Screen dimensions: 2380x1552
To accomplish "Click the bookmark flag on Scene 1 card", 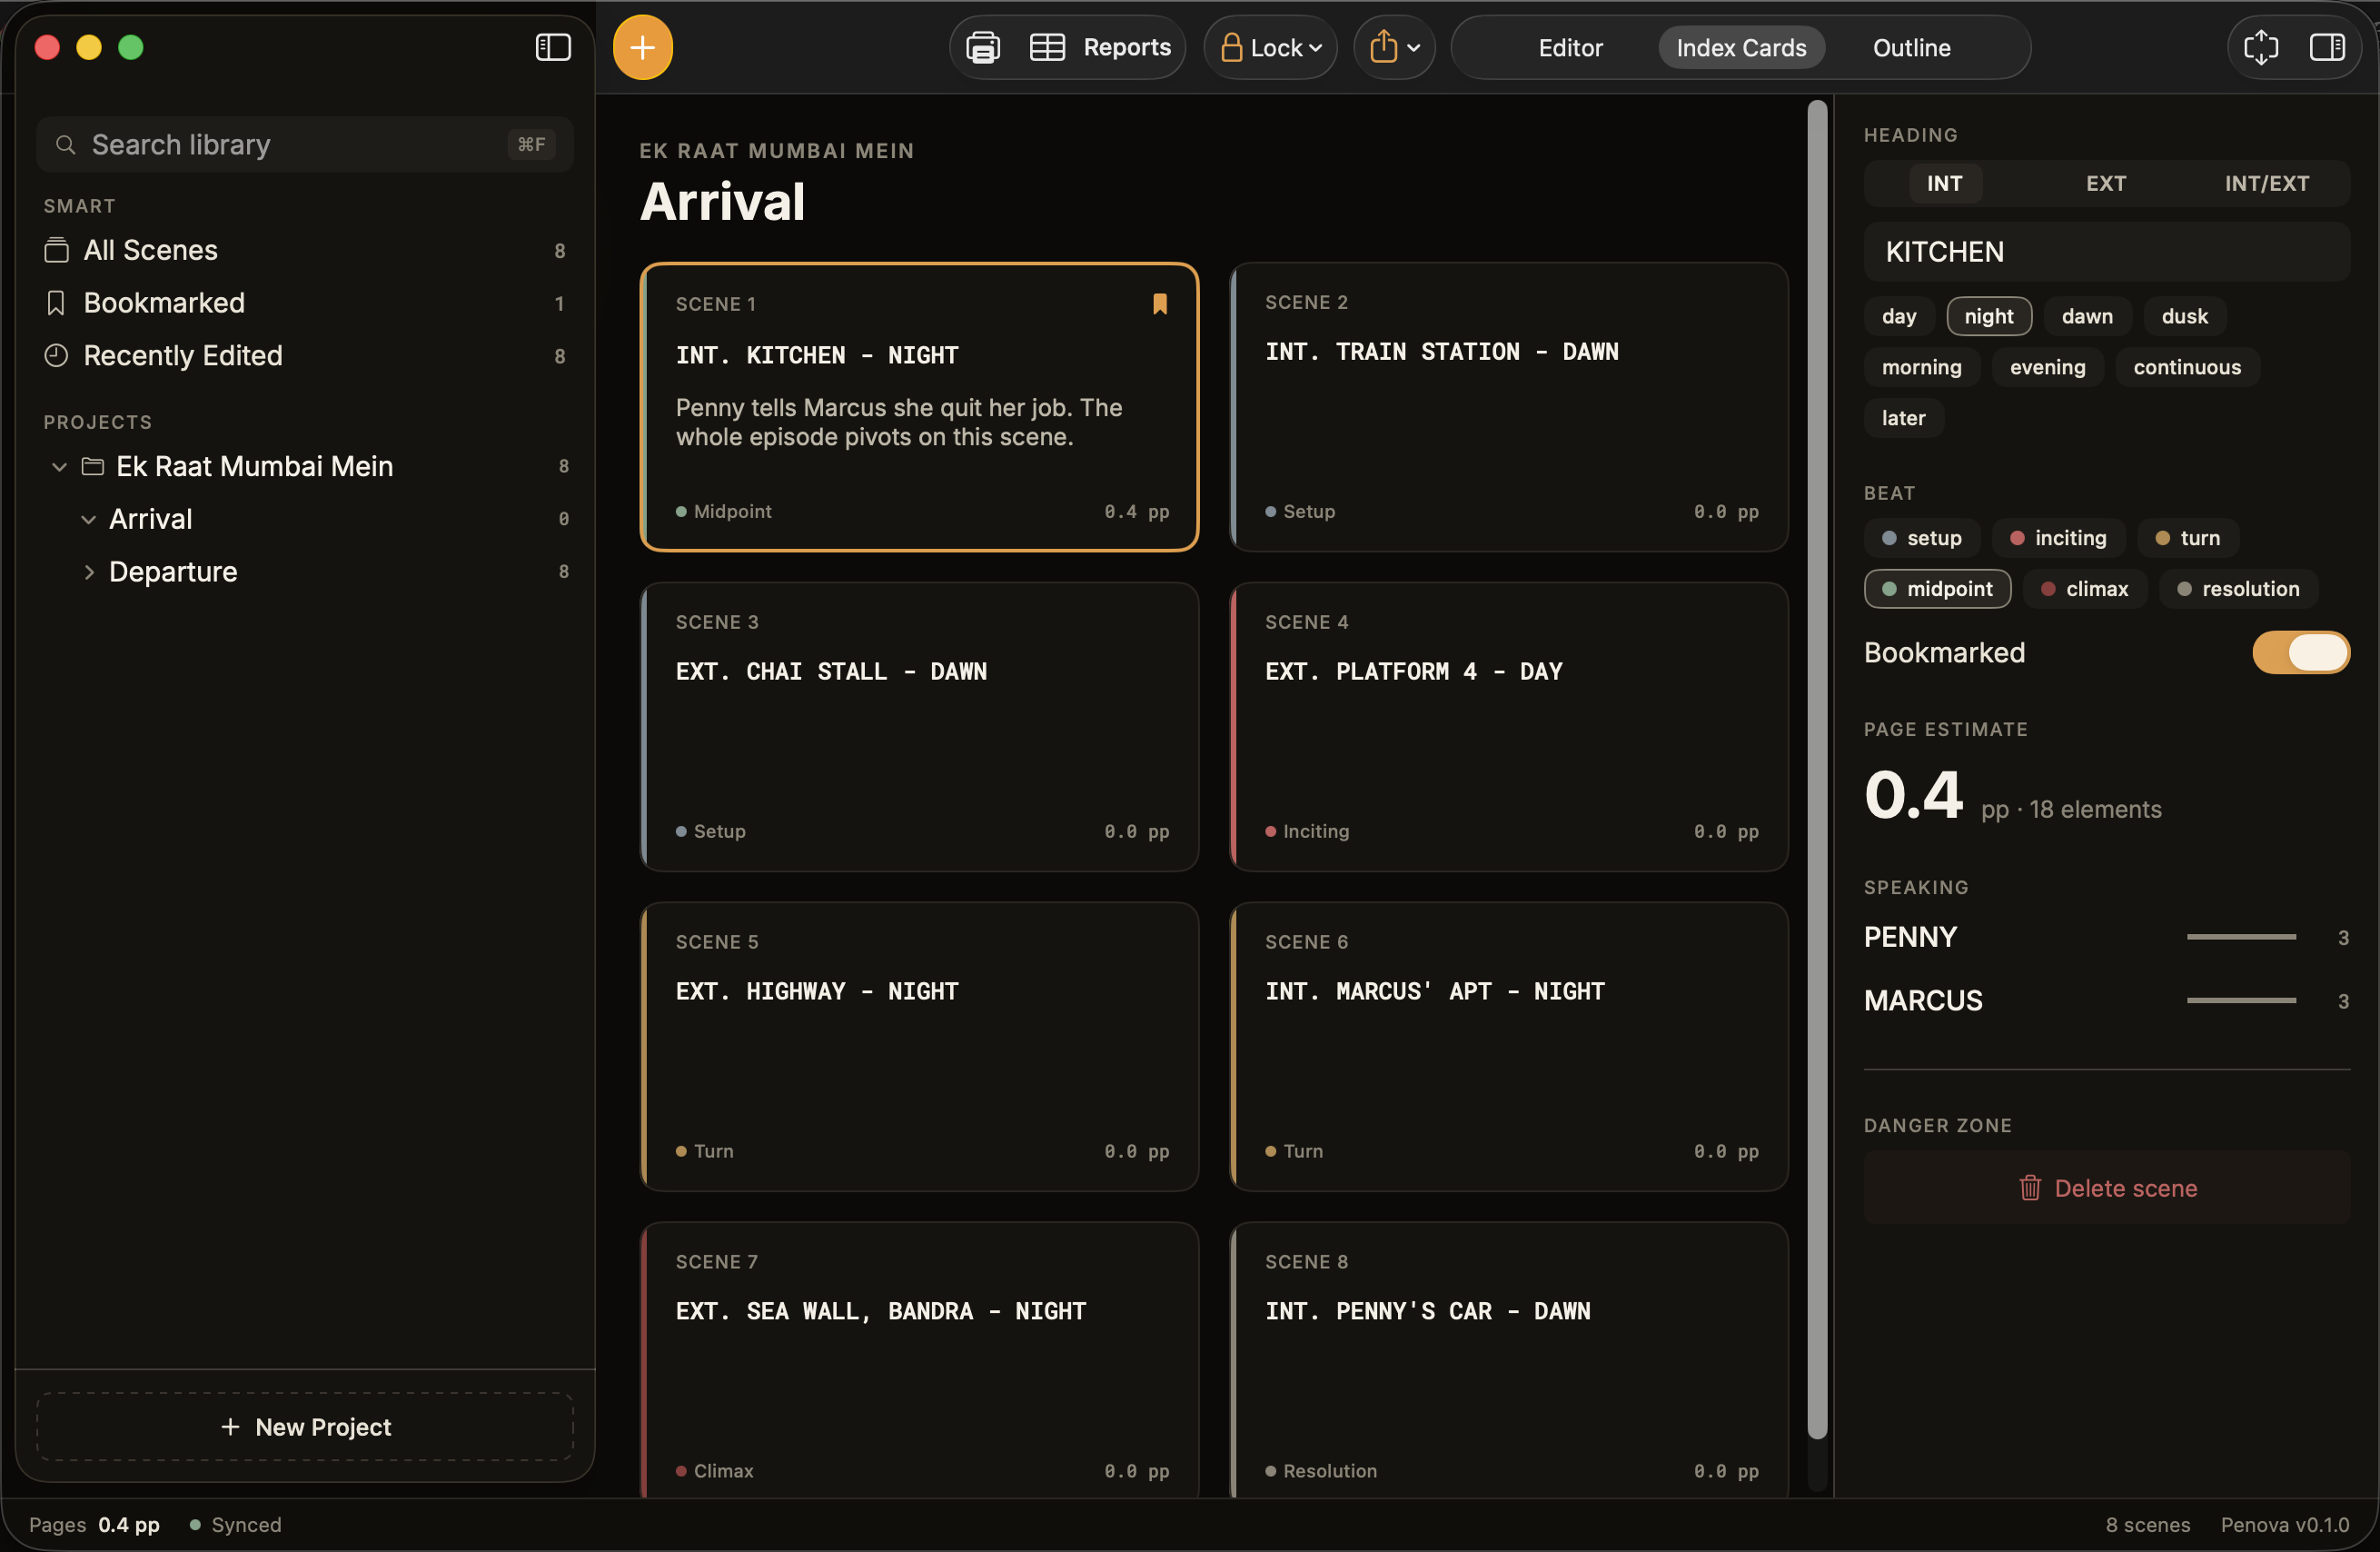I will (1160, 304).
